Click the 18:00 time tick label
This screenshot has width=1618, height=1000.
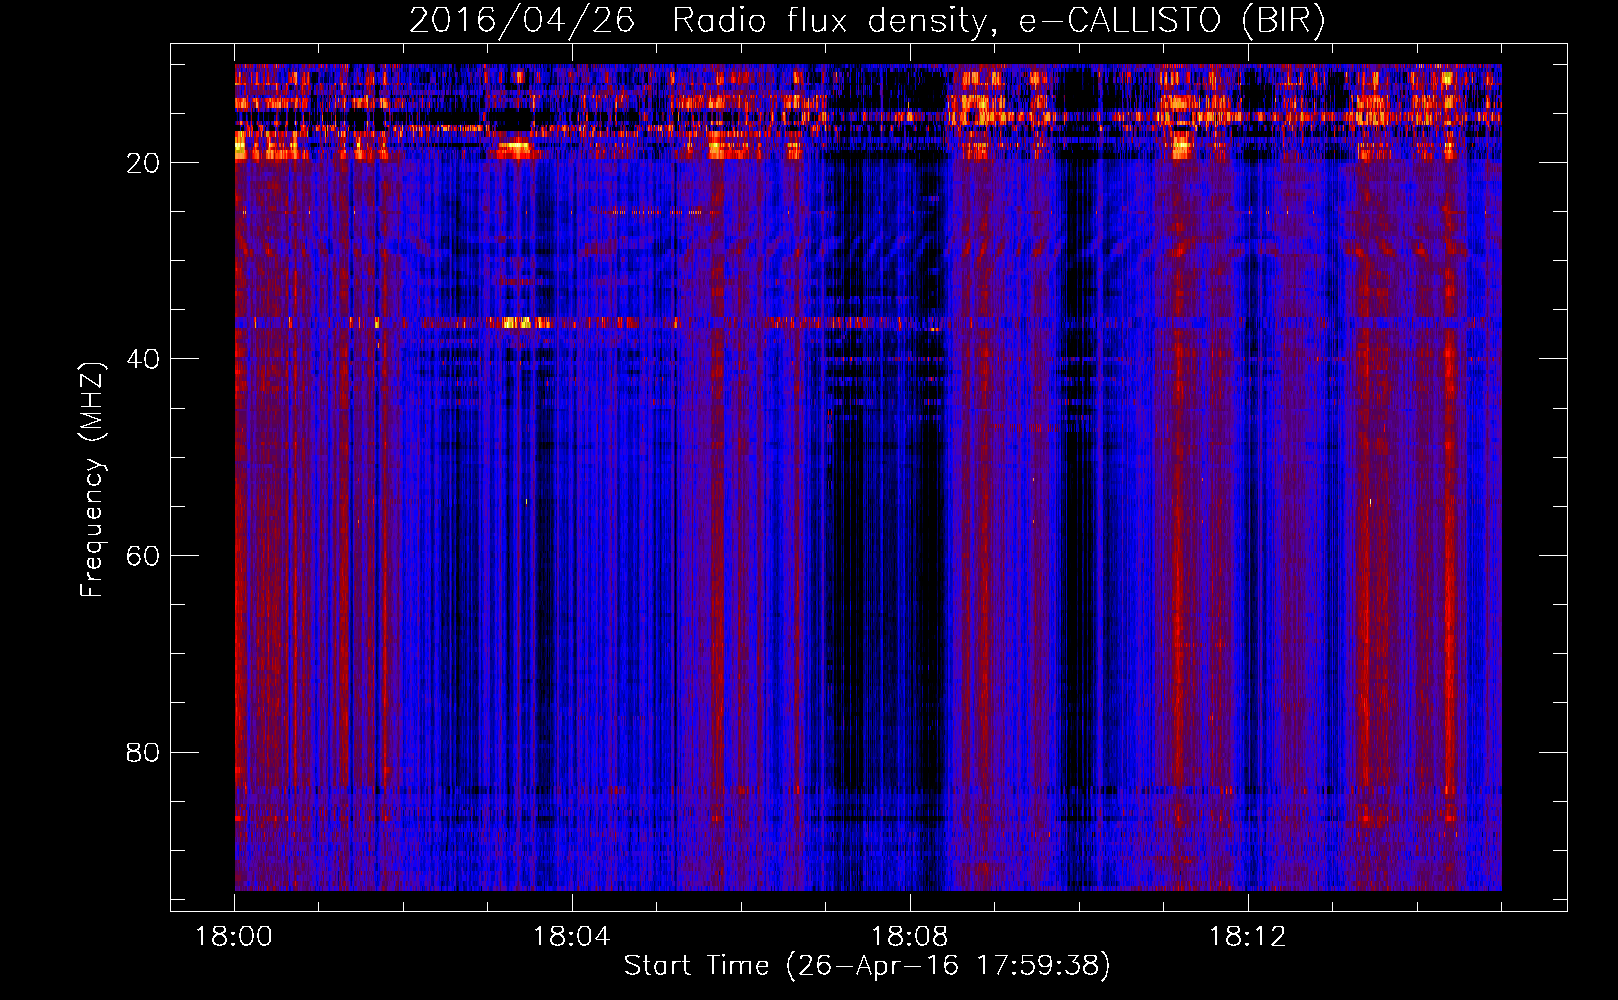[x=234, y=937]
